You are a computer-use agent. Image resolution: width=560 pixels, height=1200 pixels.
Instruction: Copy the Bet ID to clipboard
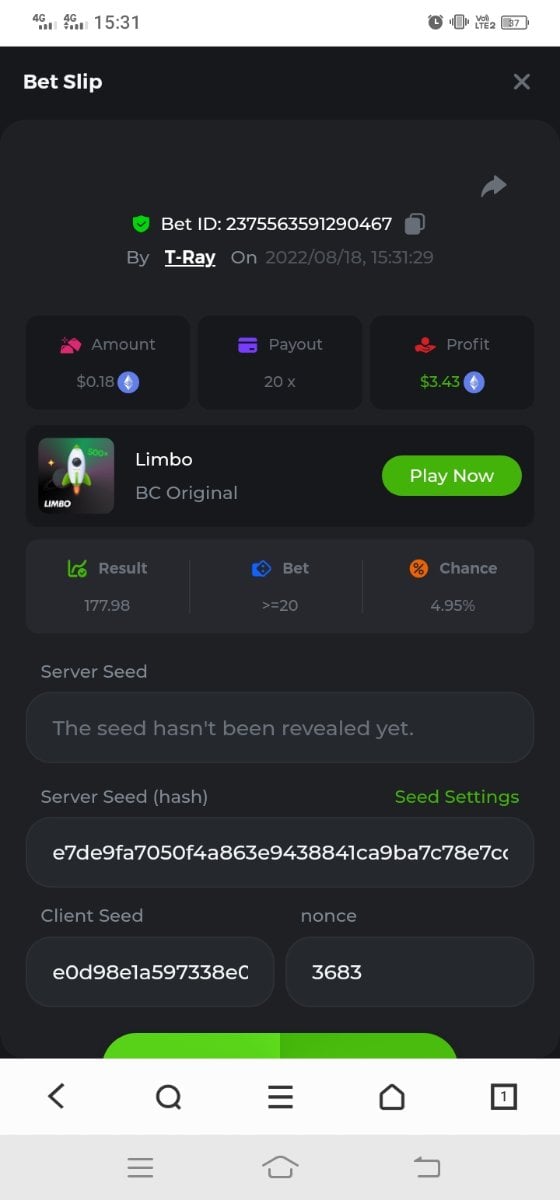point(415,224)
